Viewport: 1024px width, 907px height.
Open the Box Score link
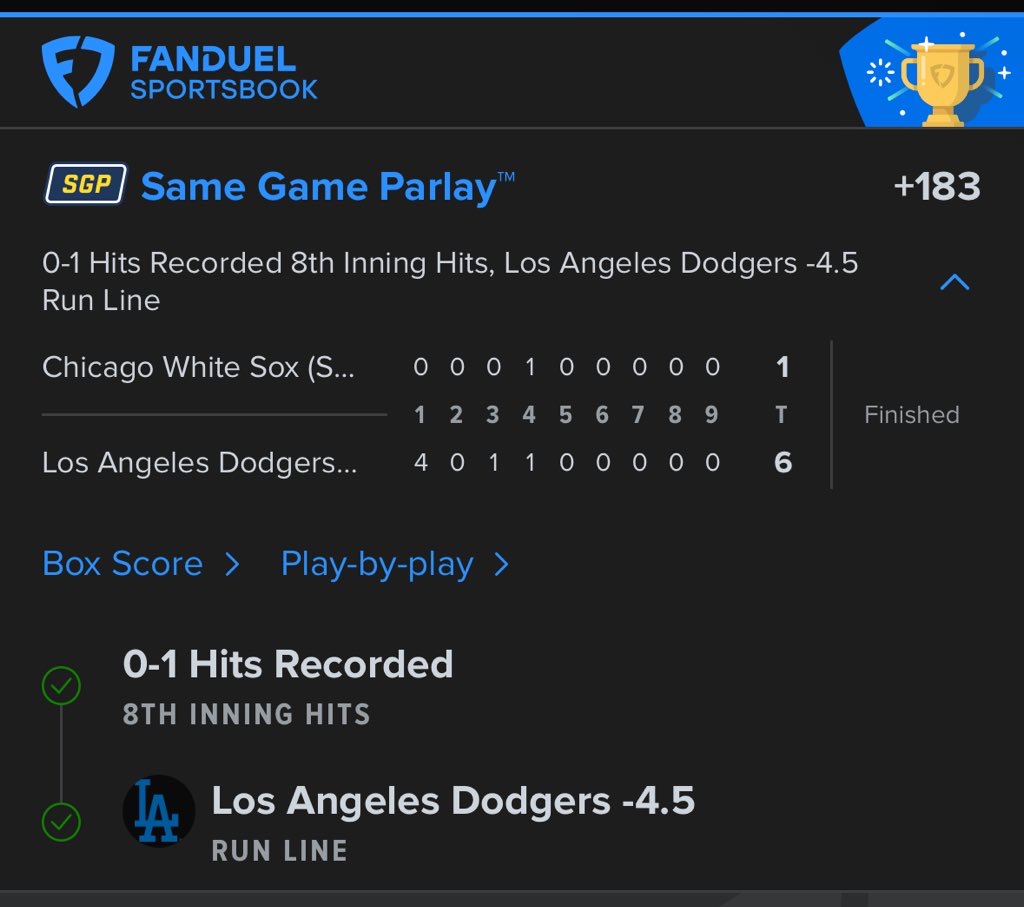click(123, 564)
